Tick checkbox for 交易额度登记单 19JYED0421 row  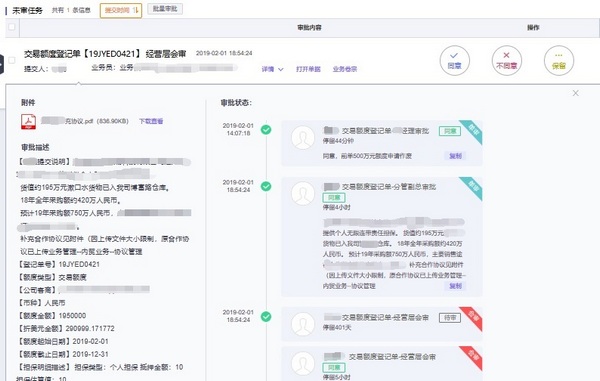point(11,60)
